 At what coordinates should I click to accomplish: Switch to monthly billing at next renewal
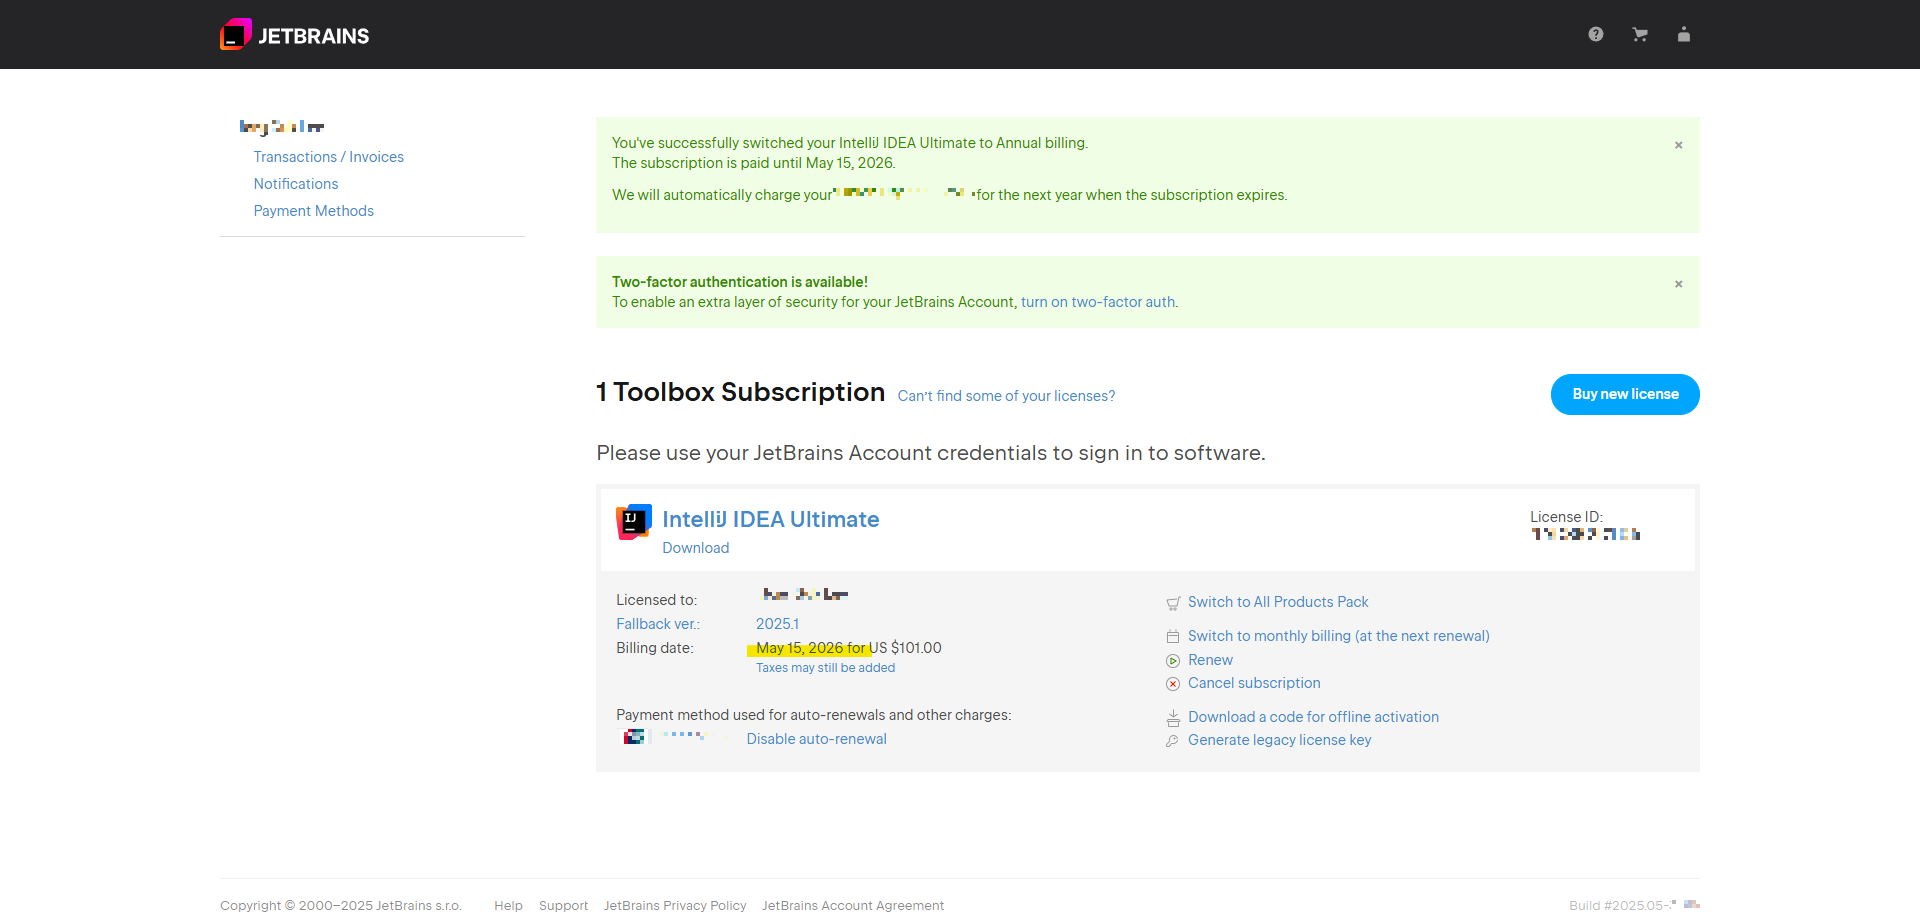[1339, 636]
